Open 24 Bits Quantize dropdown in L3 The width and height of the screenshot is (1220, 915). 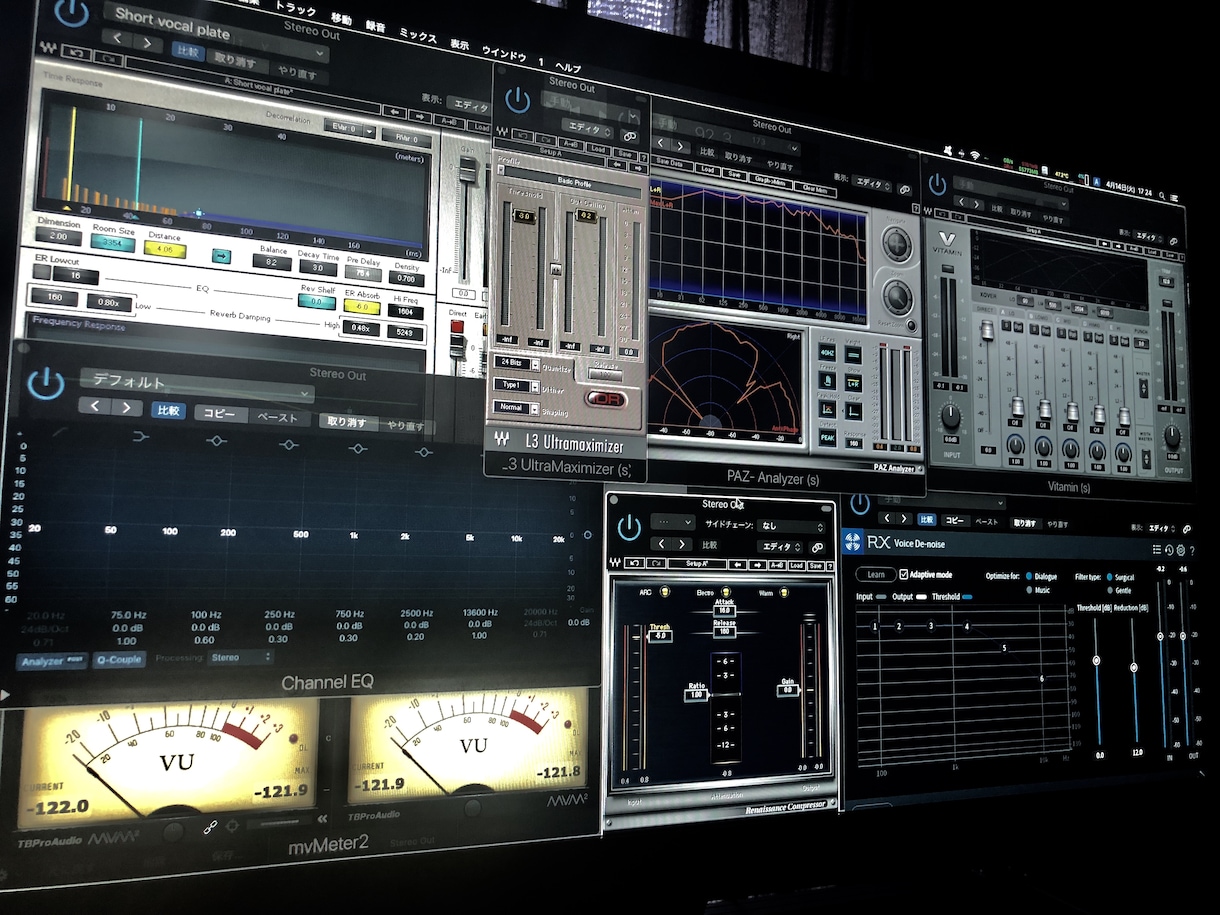click(x=518, y=362)
